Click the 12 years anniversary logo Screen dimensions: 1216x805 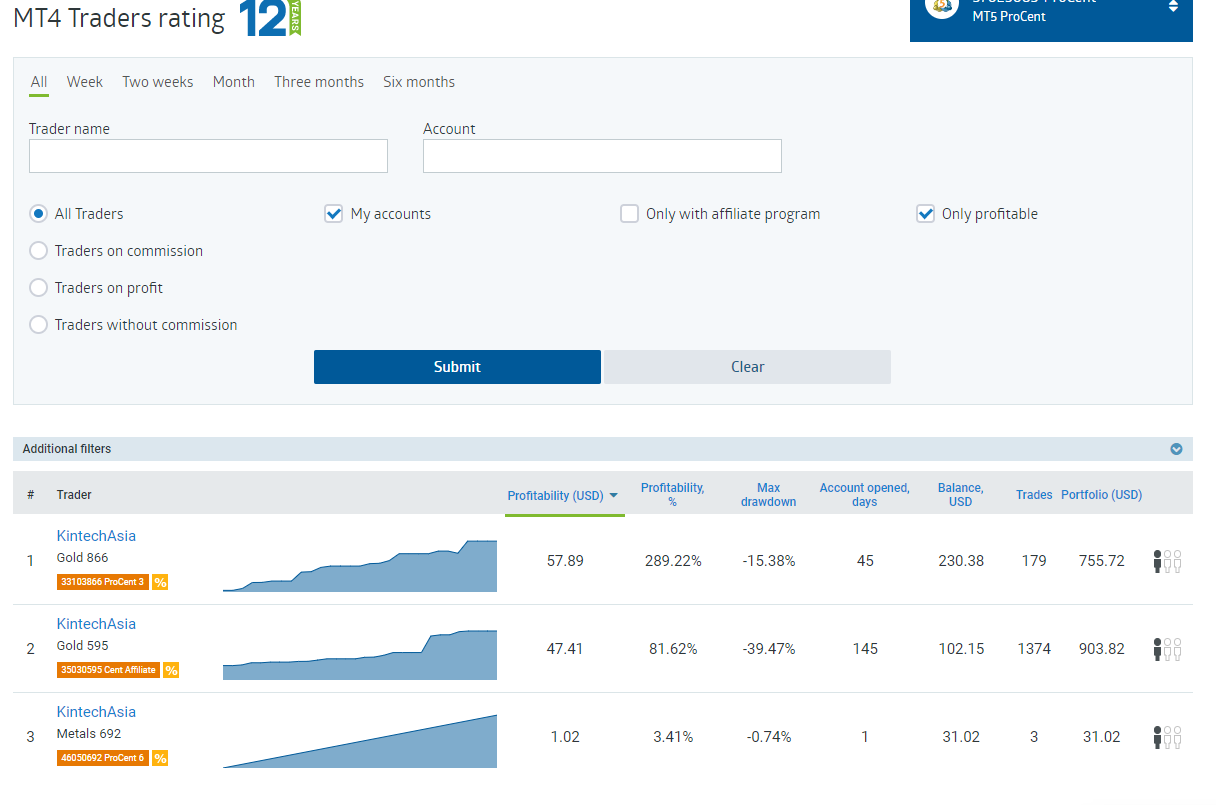[270, 19]
